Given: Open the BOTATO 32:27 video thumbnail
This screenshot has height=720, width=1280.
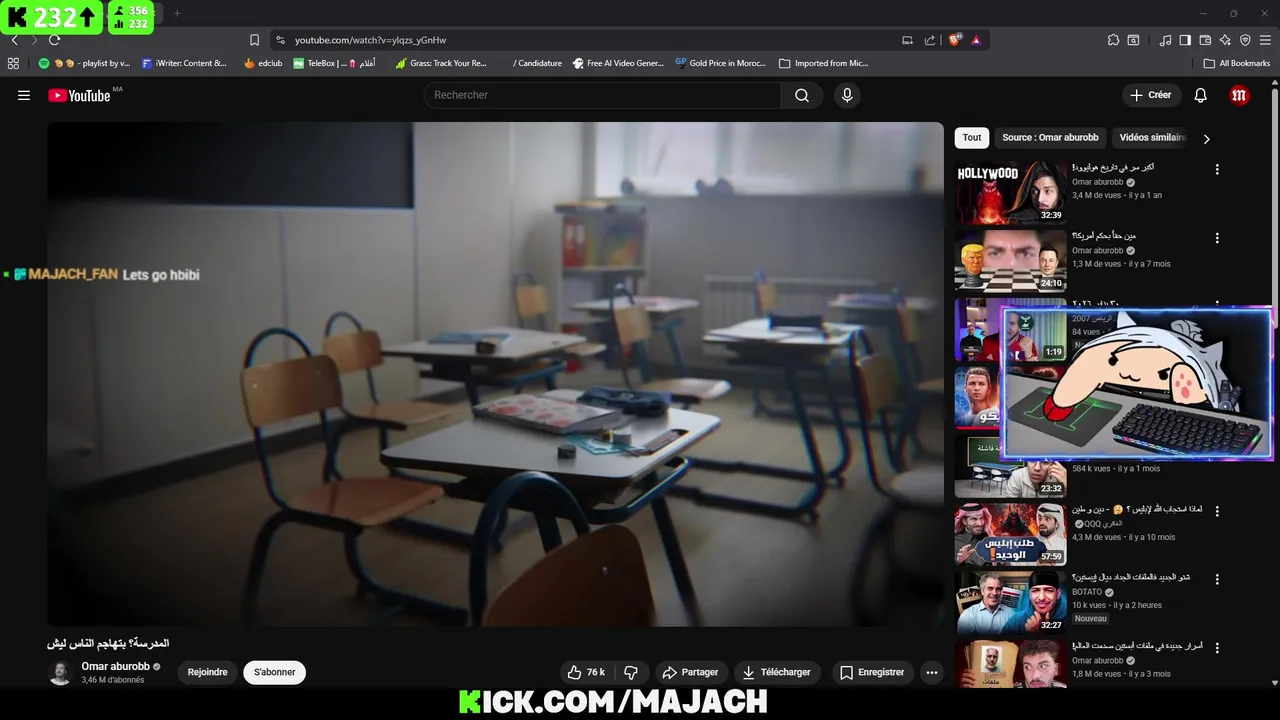Looking at the screenshot, I should pos(1010,603).
